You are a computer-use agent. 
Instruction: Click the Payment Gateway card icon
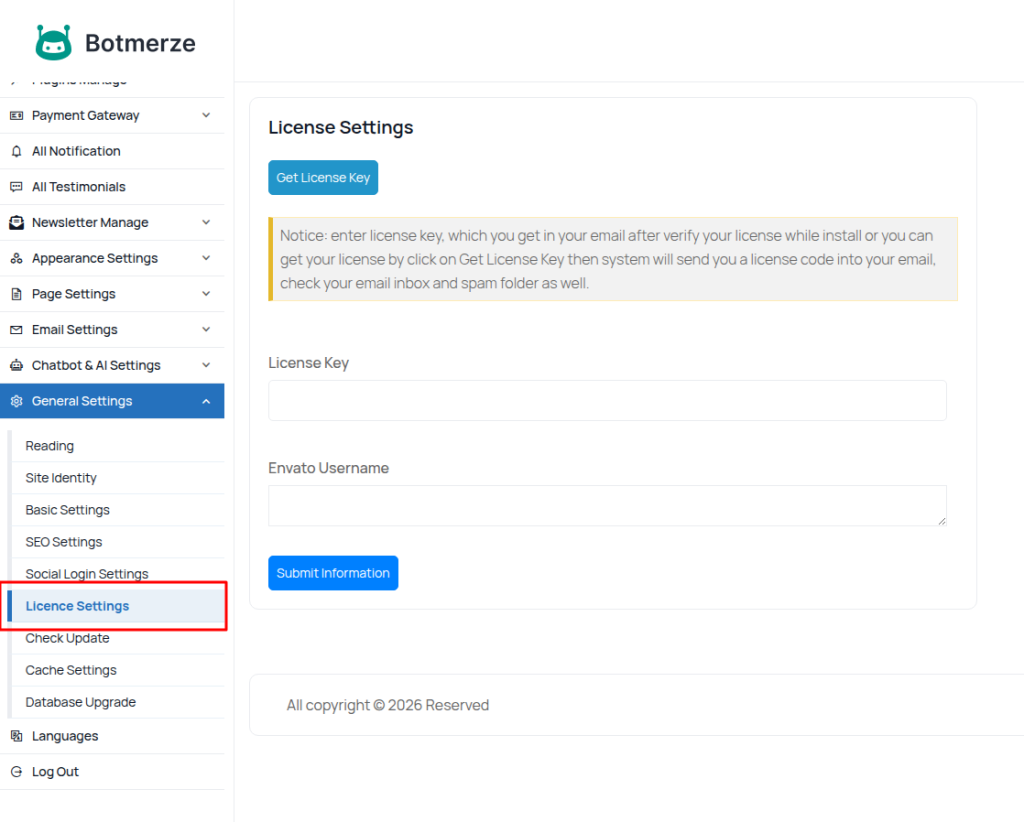click(x=16, y=116)
